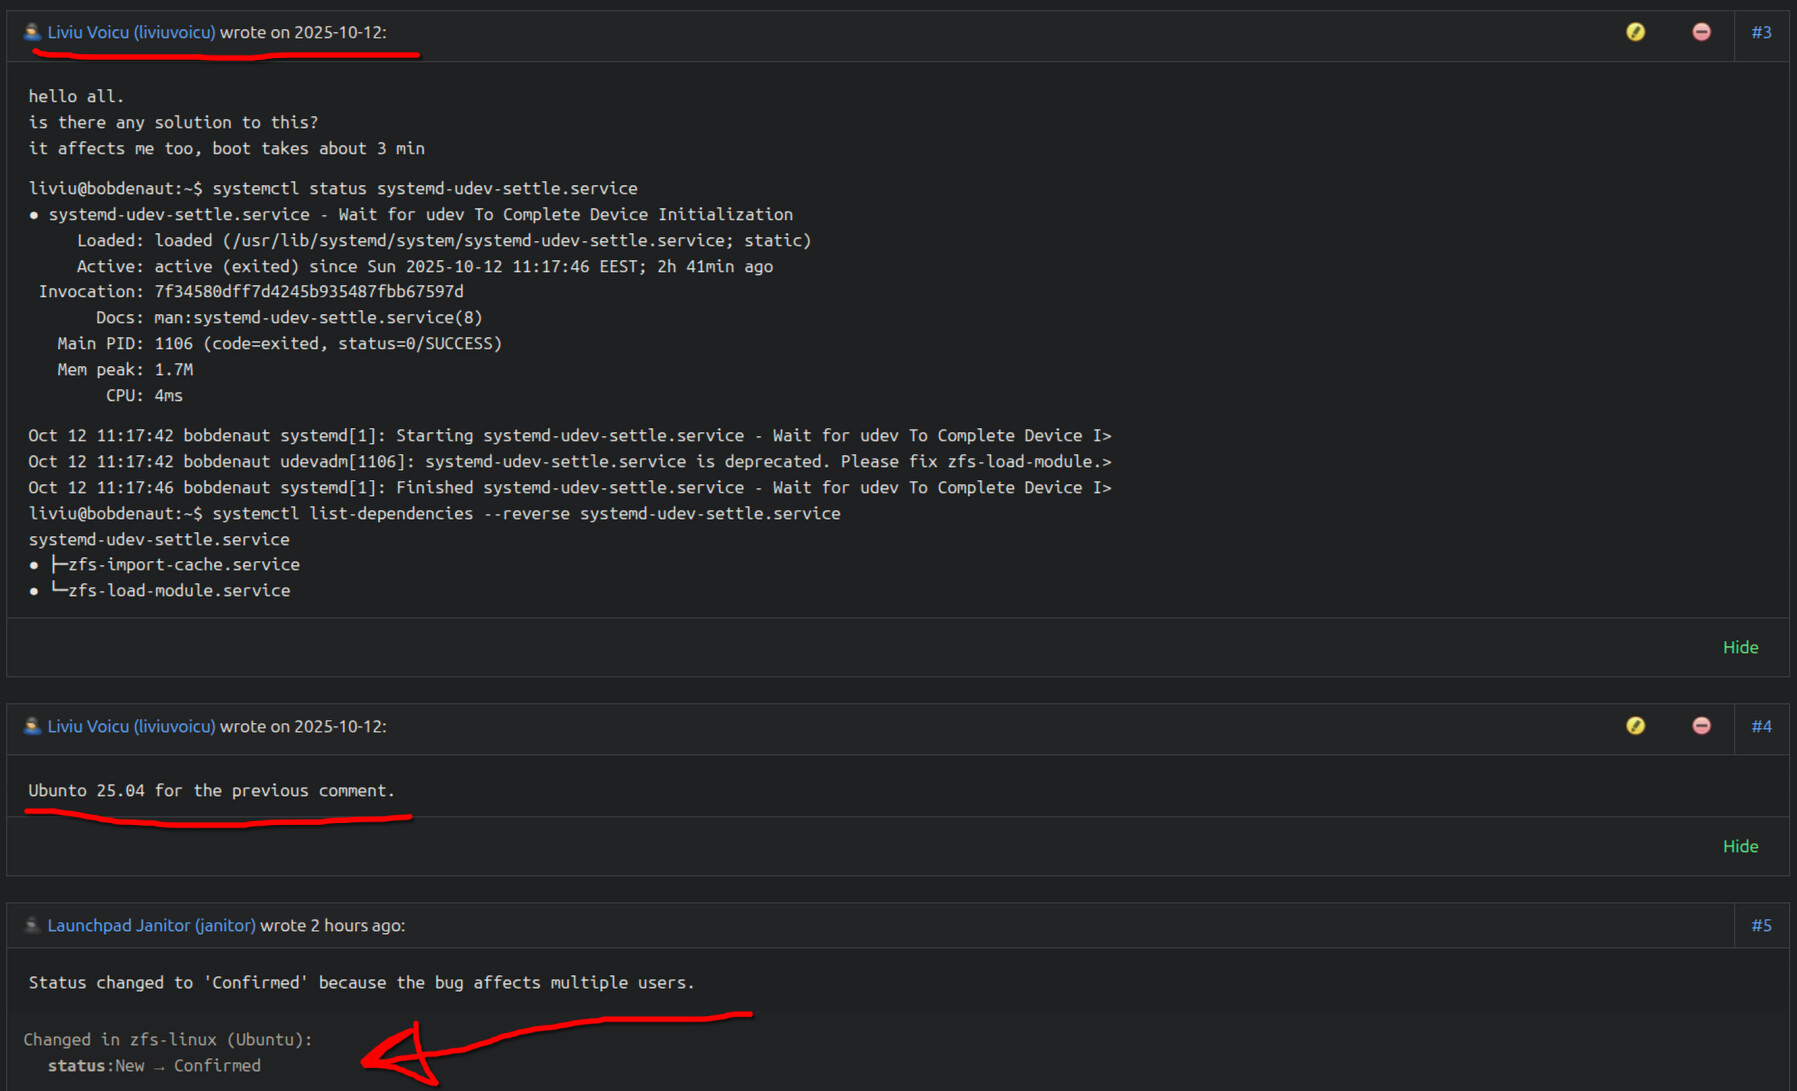The width and height of the screenshot is (1797, 1091).
Task: Open the #3 comment permalink
Action: pyautogui.click(x=1761, y=32)
